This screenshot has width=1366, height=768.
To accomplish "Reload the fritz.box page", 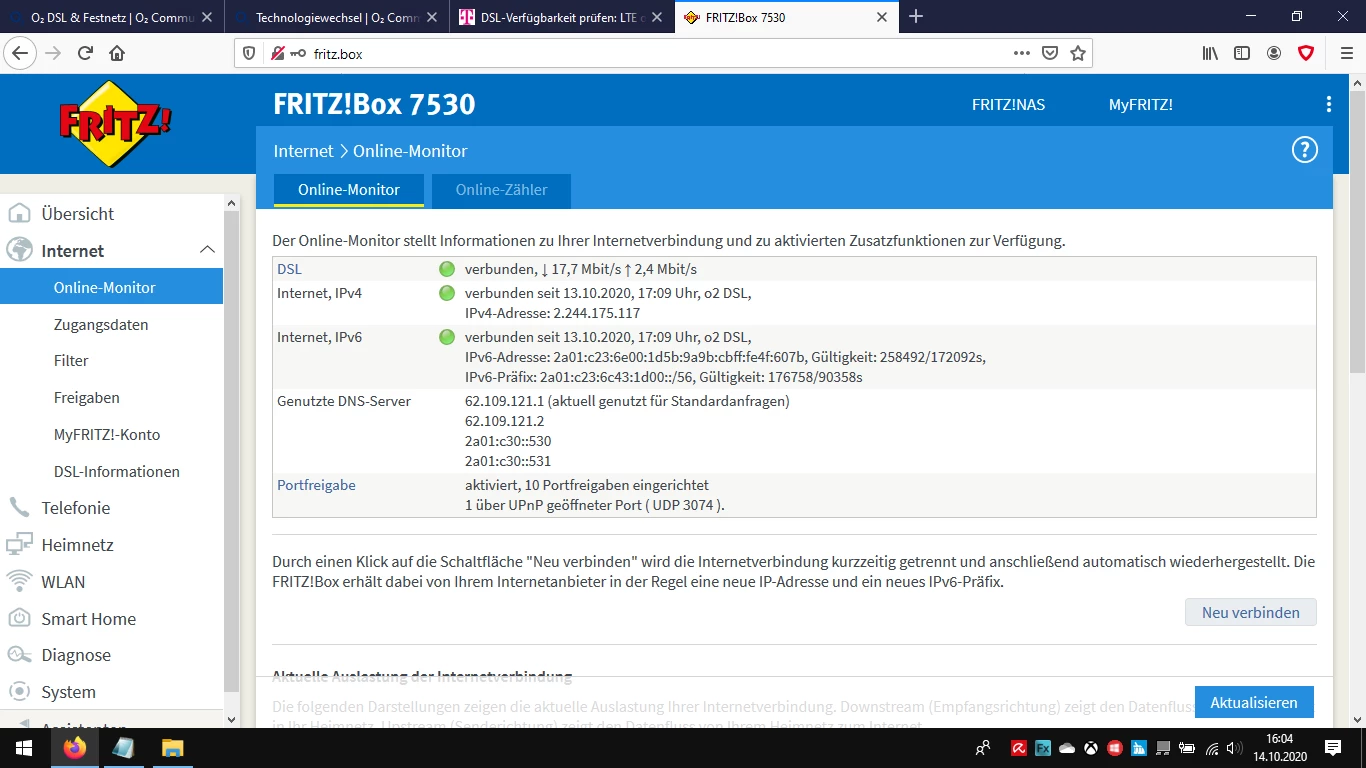I will [x=86, y=54].
